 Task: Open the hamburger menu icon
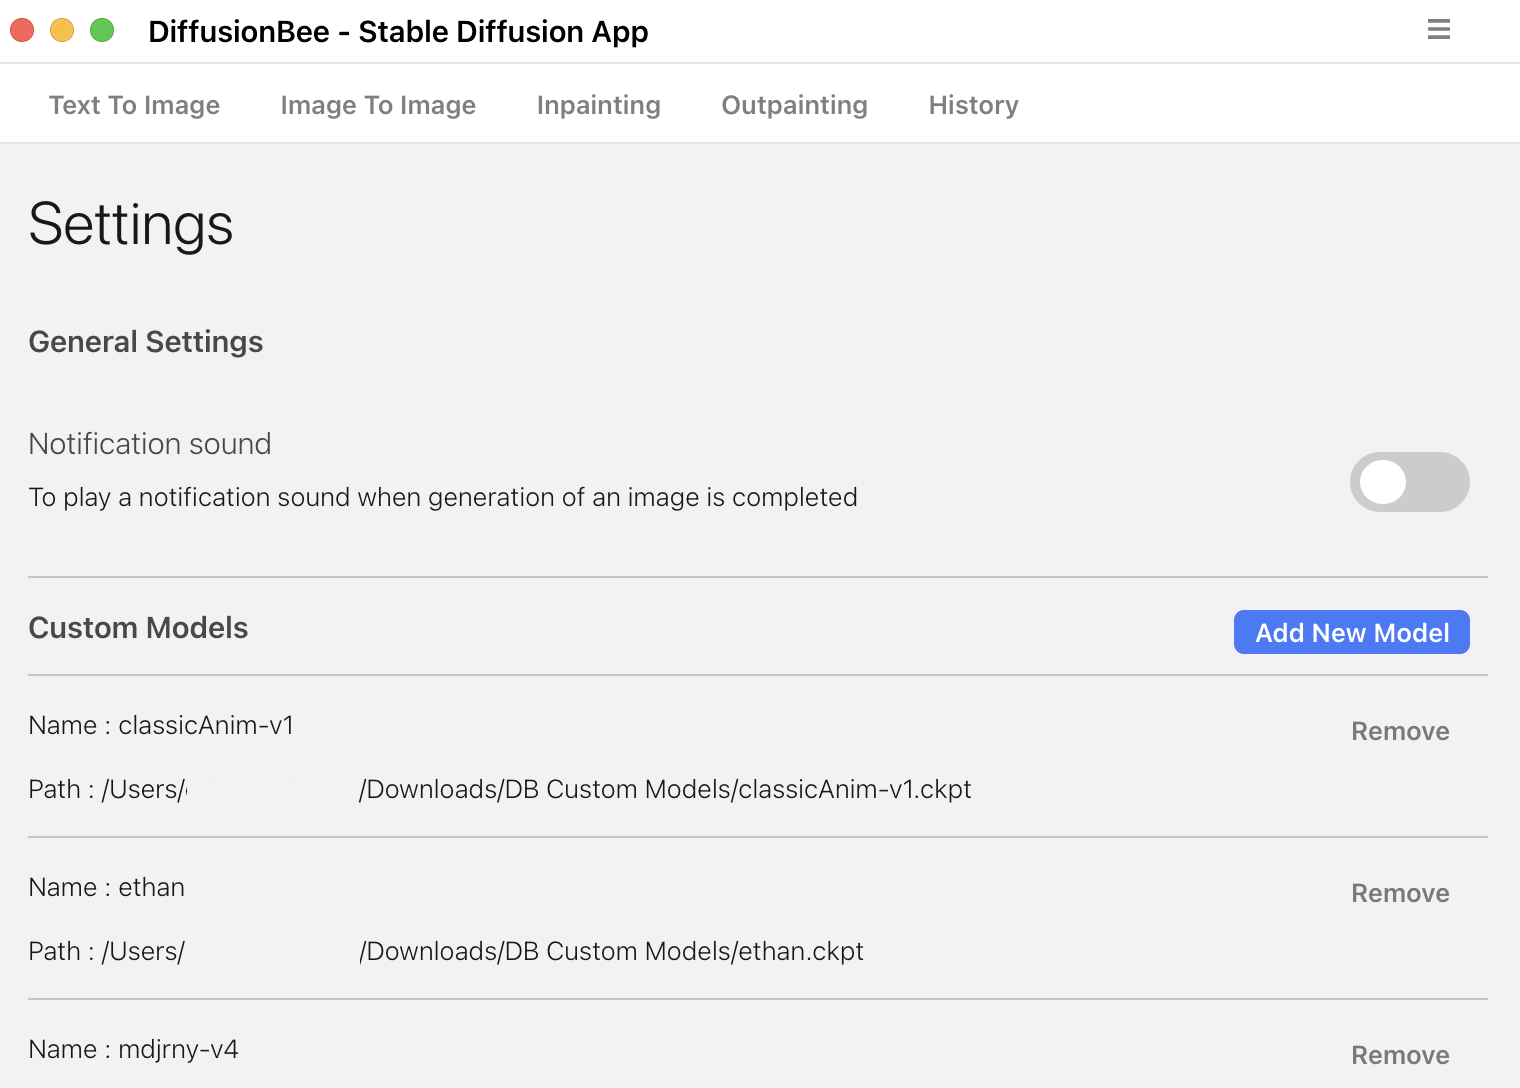tap(1438, 30)
